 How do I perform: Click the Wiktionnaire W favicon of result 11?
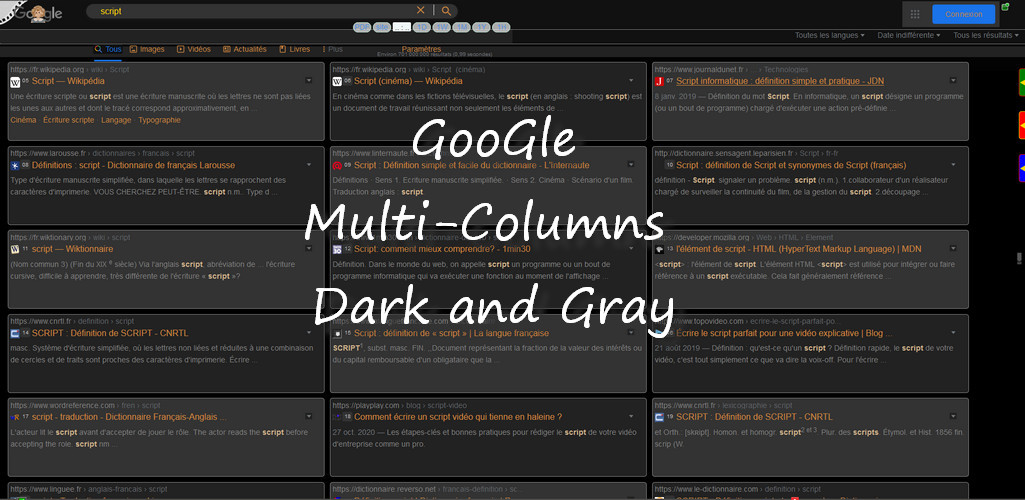point(15,249)
